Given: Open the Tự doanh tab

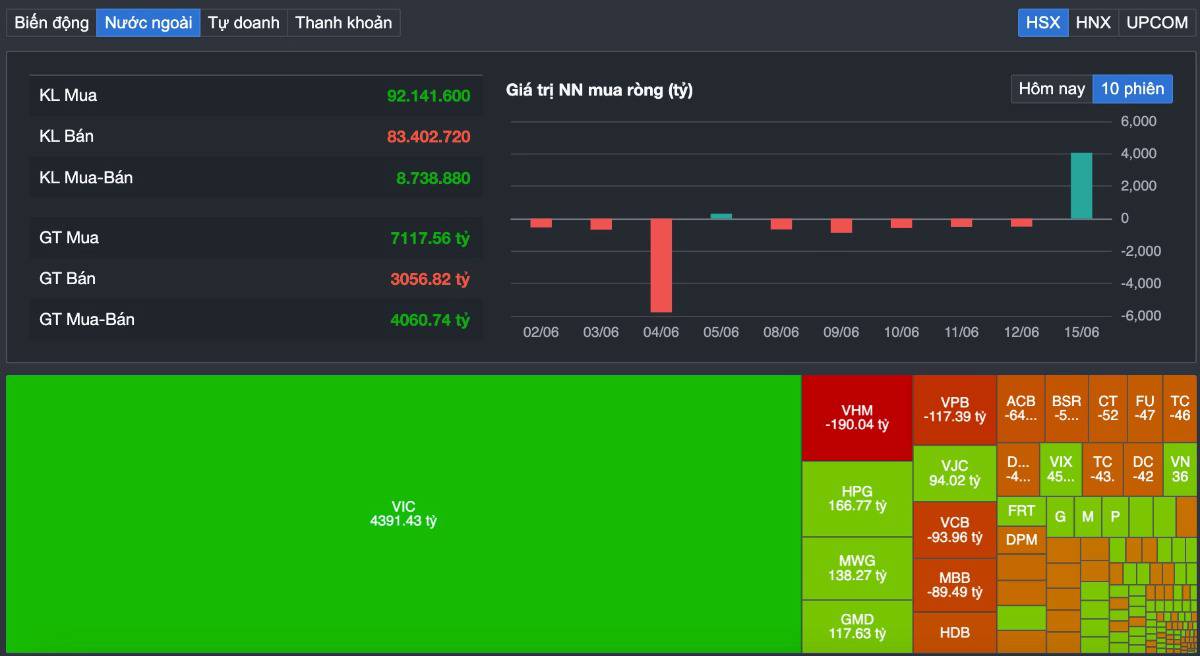Looking at the screenshot, I should point(243,22).
